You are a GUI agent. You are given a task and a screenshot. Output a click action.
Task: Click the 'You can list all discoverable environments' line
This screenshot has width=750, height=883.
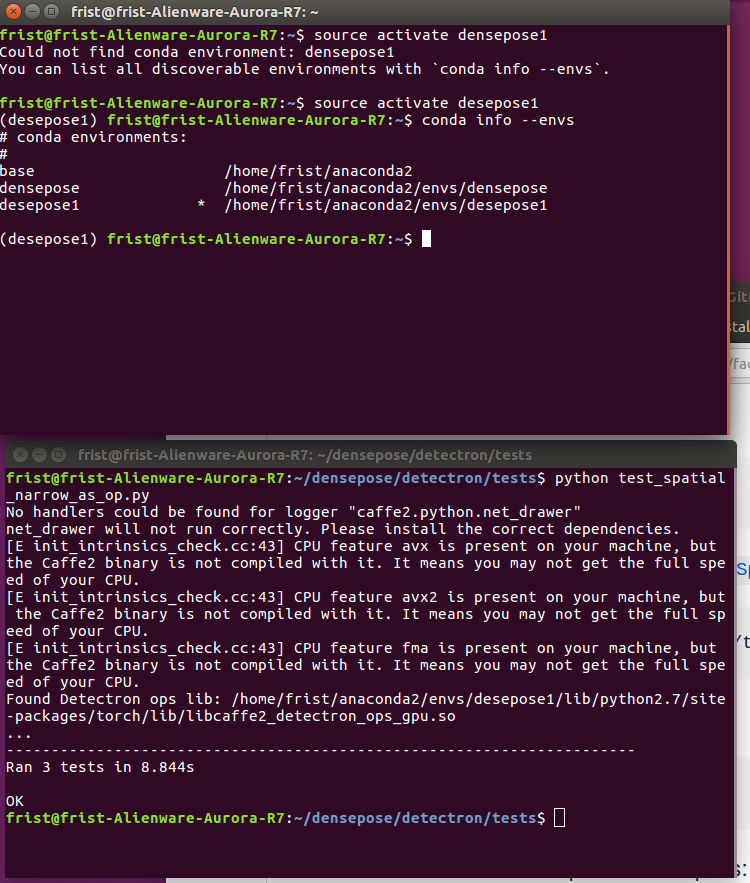point(305,69)
